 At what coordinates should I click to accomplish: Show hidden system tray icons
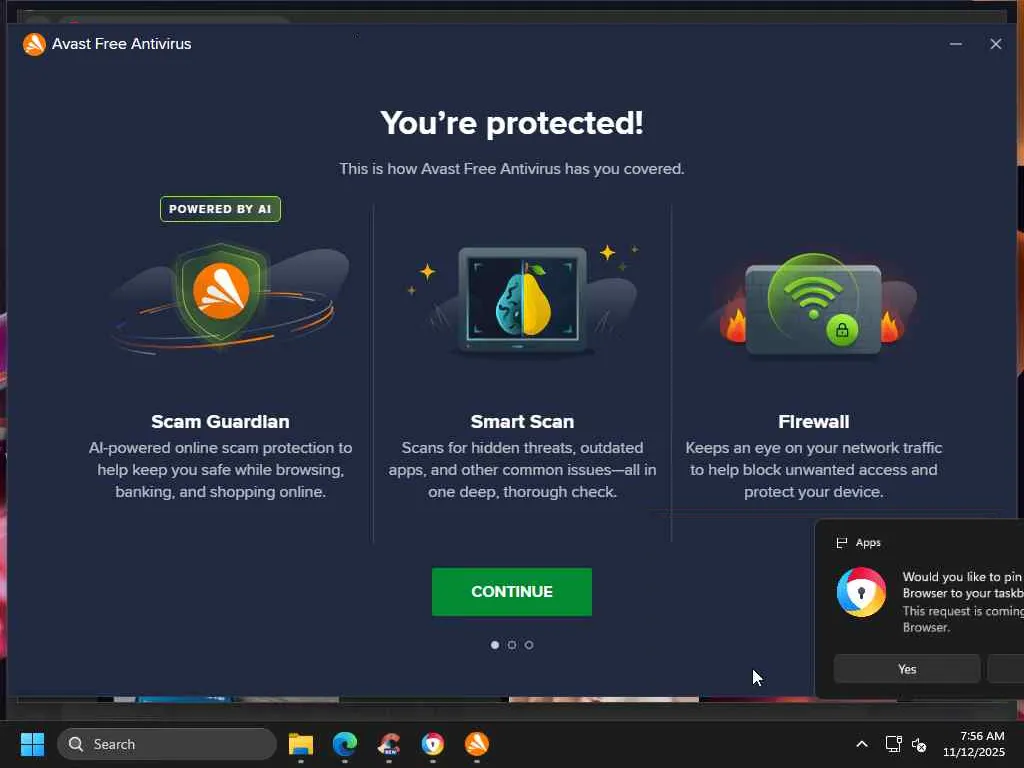[x=862, y=744]
